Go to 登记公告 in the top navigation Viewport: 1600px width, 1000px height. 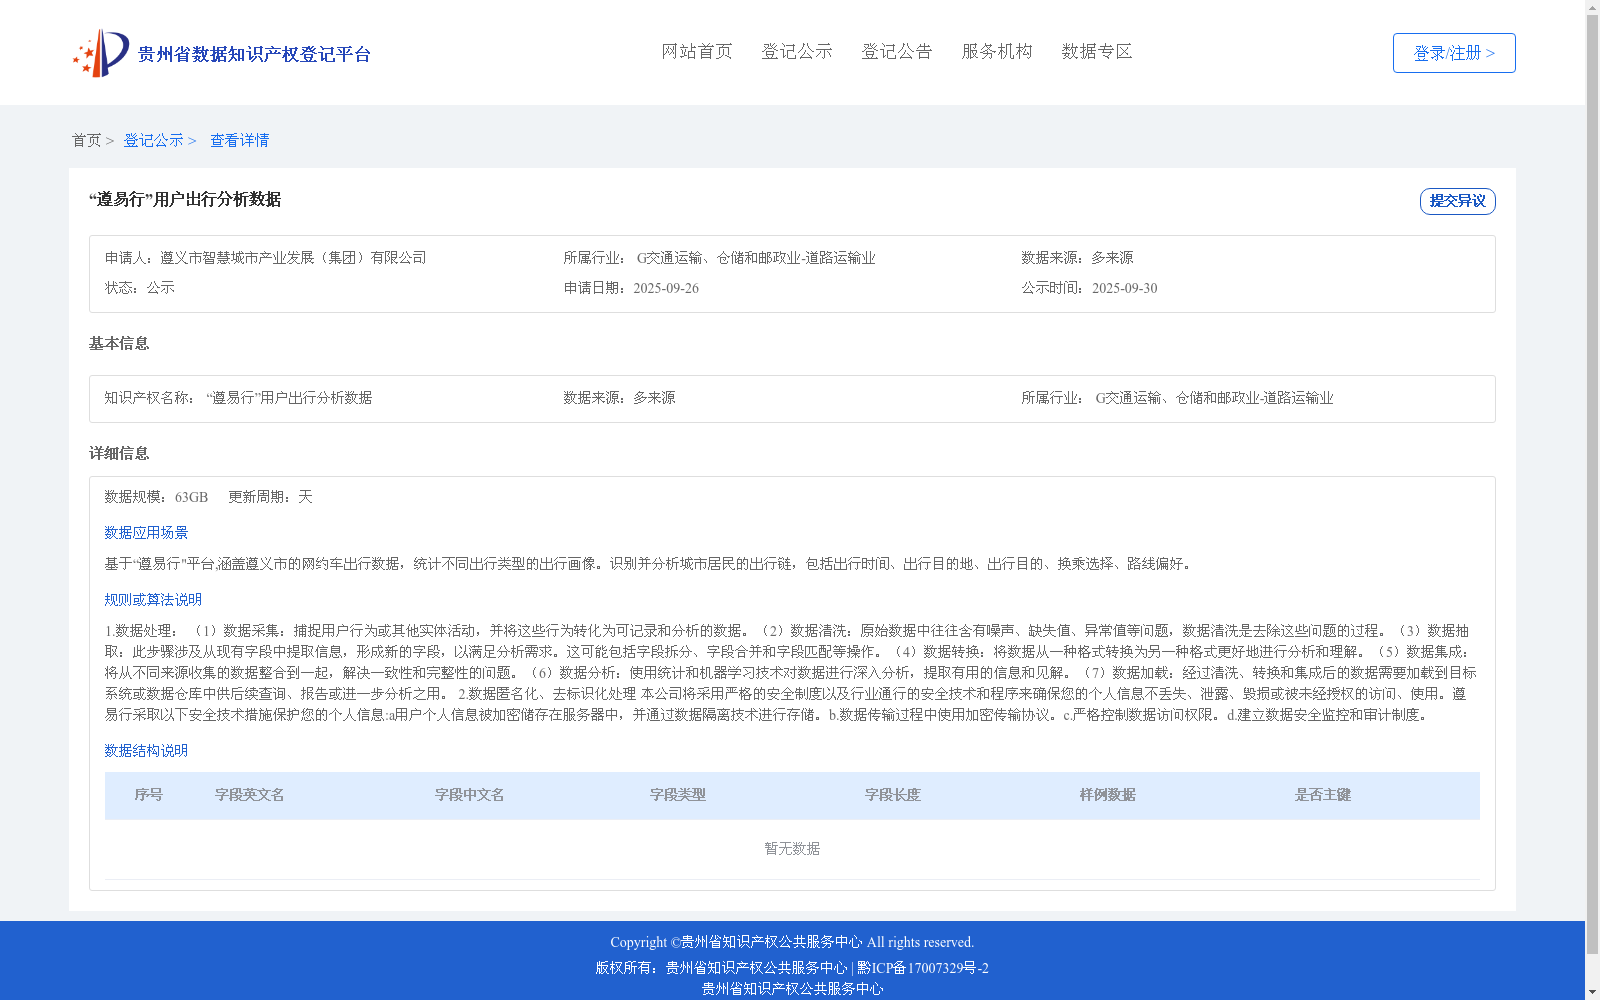click(x=897, y=52)
